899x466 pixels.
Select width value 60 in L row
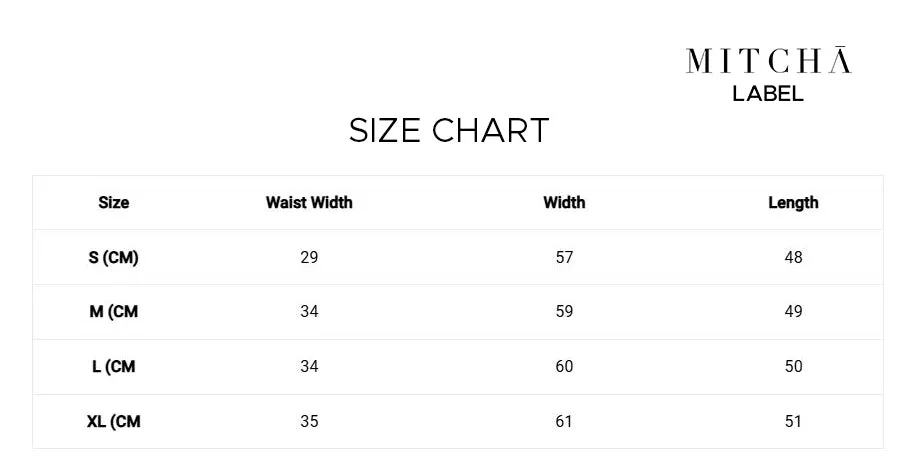(564, 366)
